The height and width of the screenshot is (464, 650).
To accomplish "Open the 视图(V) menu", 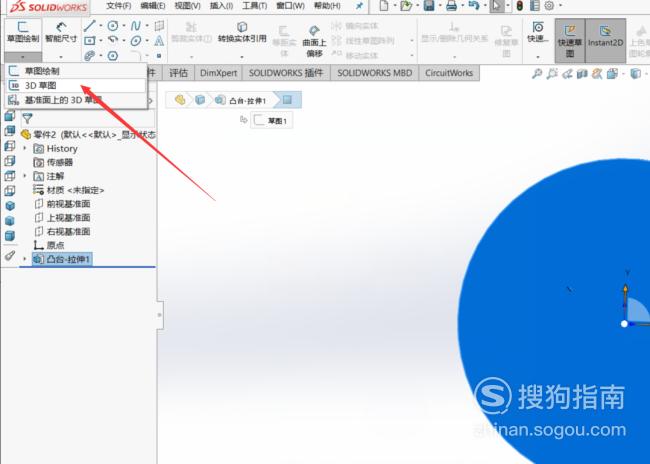I will tap(187, 6).
